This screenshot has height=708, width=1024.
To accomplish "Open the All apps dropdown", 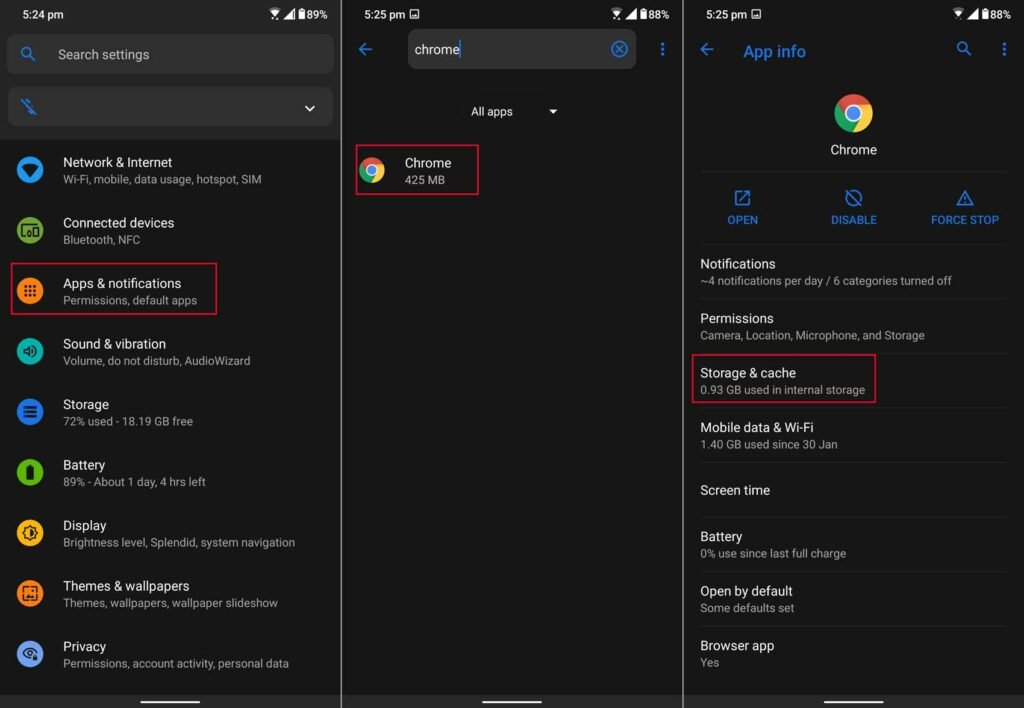I will tap(513, 112).
